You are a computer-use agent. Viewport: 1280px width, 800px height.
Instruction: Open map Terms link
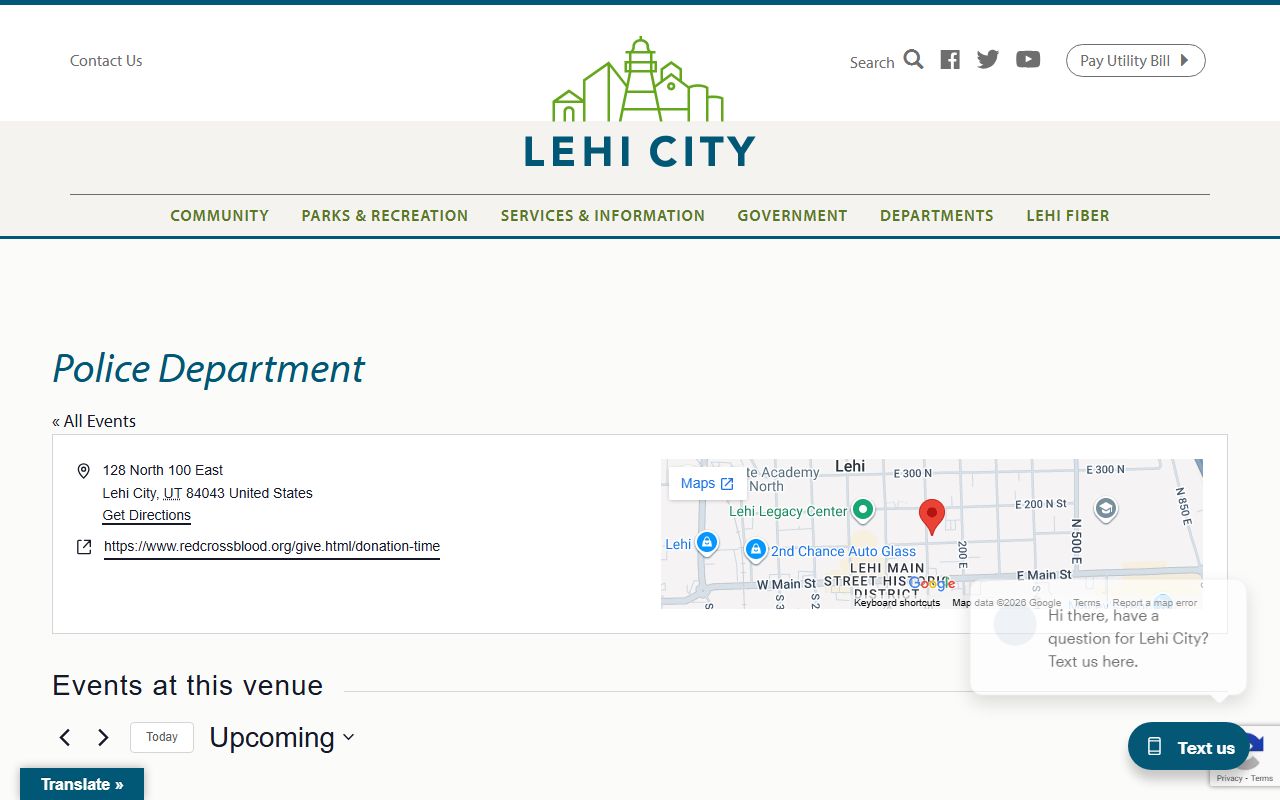(1087, 603)
